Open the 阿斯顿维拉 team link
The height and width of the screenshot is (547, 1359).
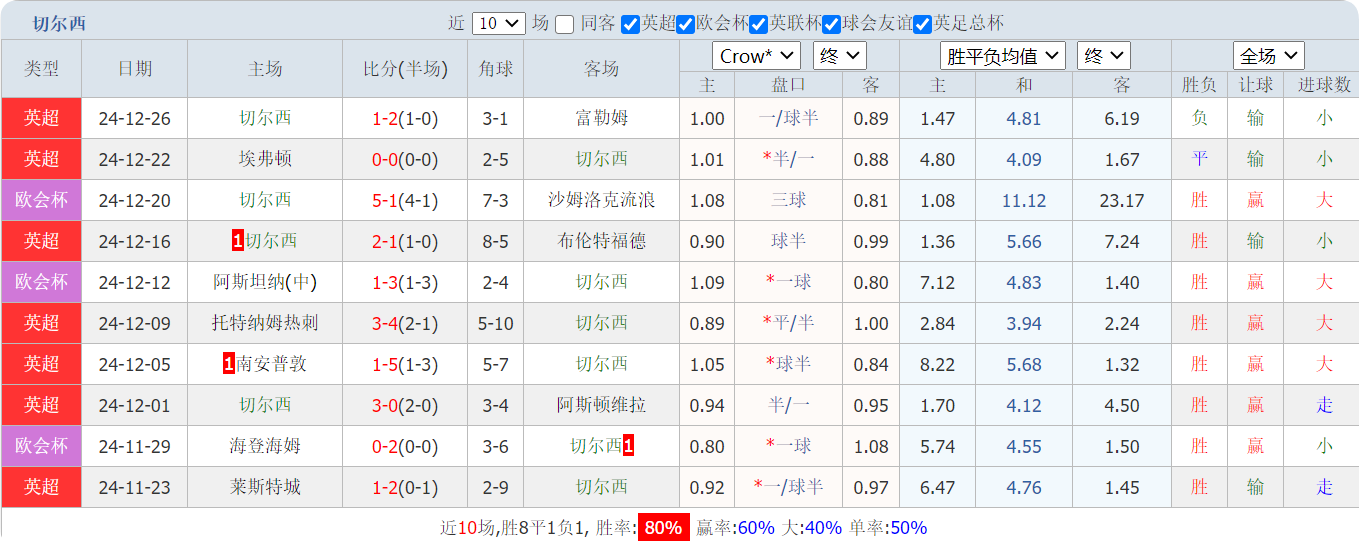[x=601, y=405]
